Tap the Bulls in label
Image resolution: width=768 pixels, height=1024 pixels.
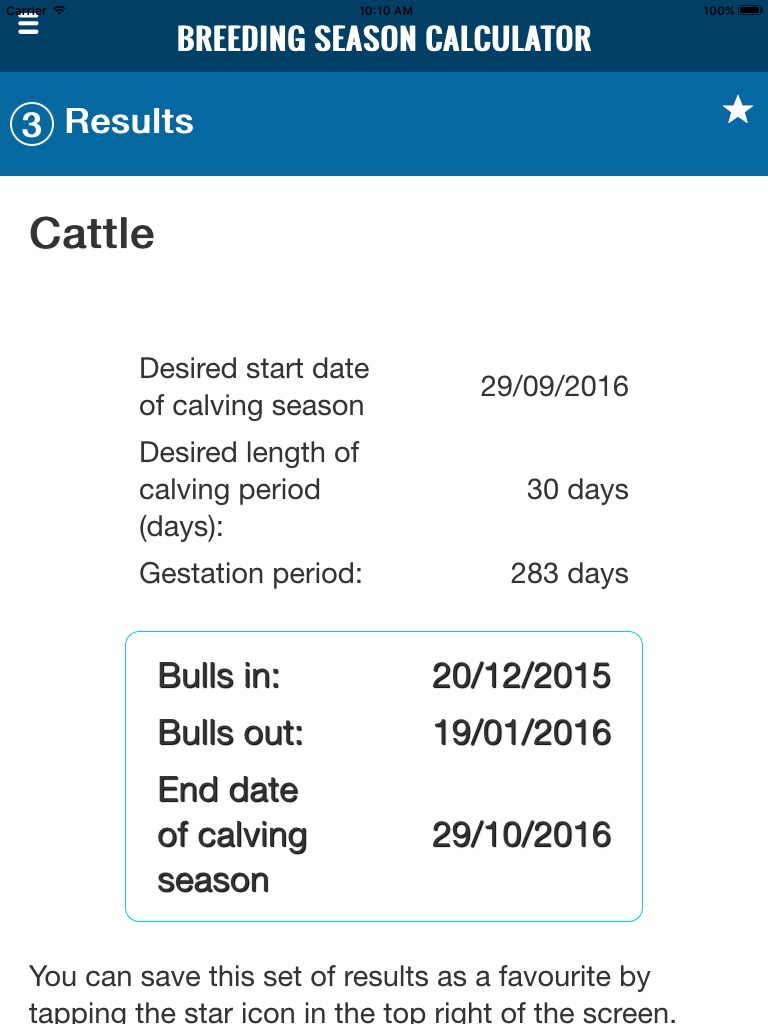219,677
